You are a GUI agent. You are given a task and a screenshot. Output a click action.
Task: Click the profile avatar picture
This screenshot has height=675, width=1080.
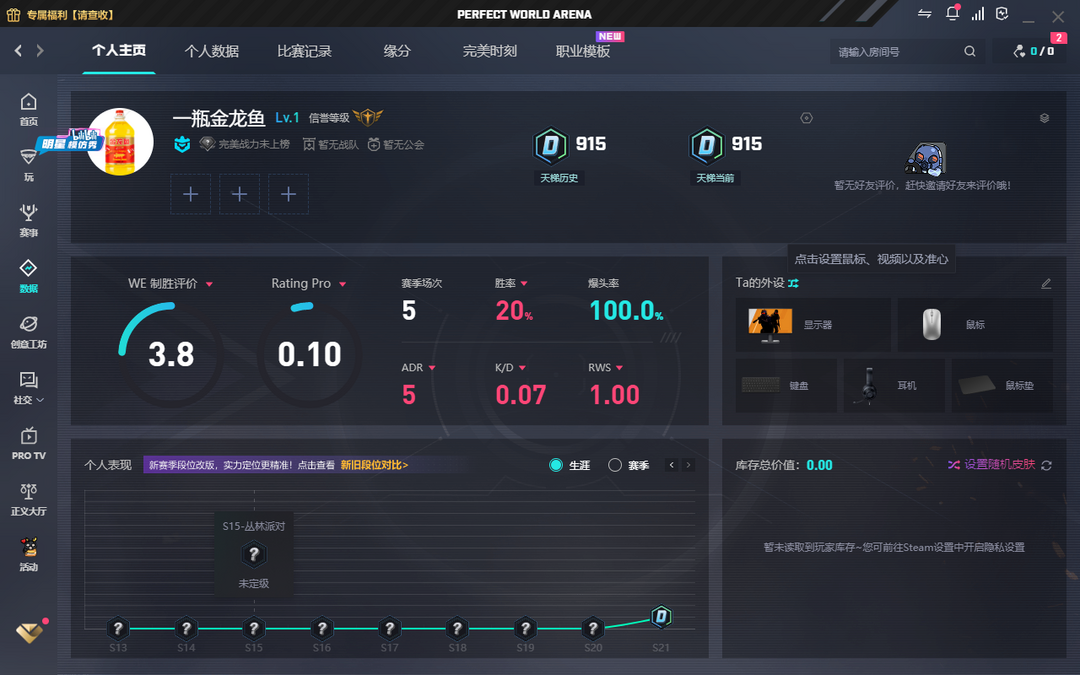coord(121,142)
